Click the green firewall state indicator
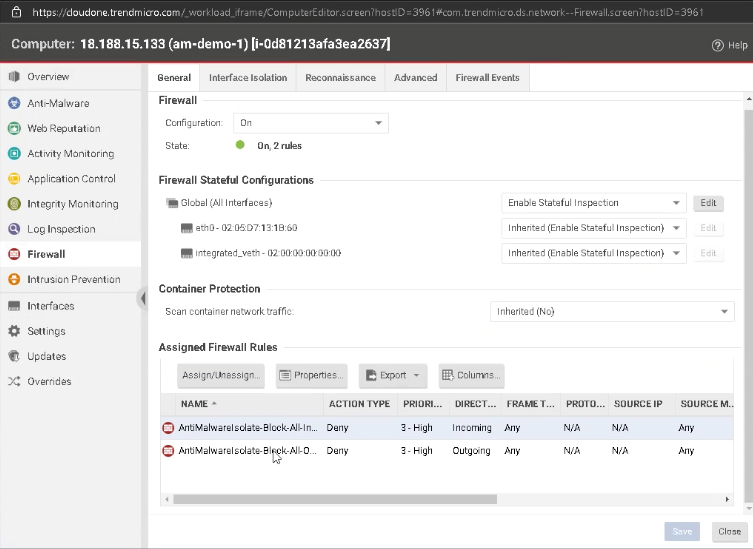This screenshot has width=753, height=549. tap(240, 145)
